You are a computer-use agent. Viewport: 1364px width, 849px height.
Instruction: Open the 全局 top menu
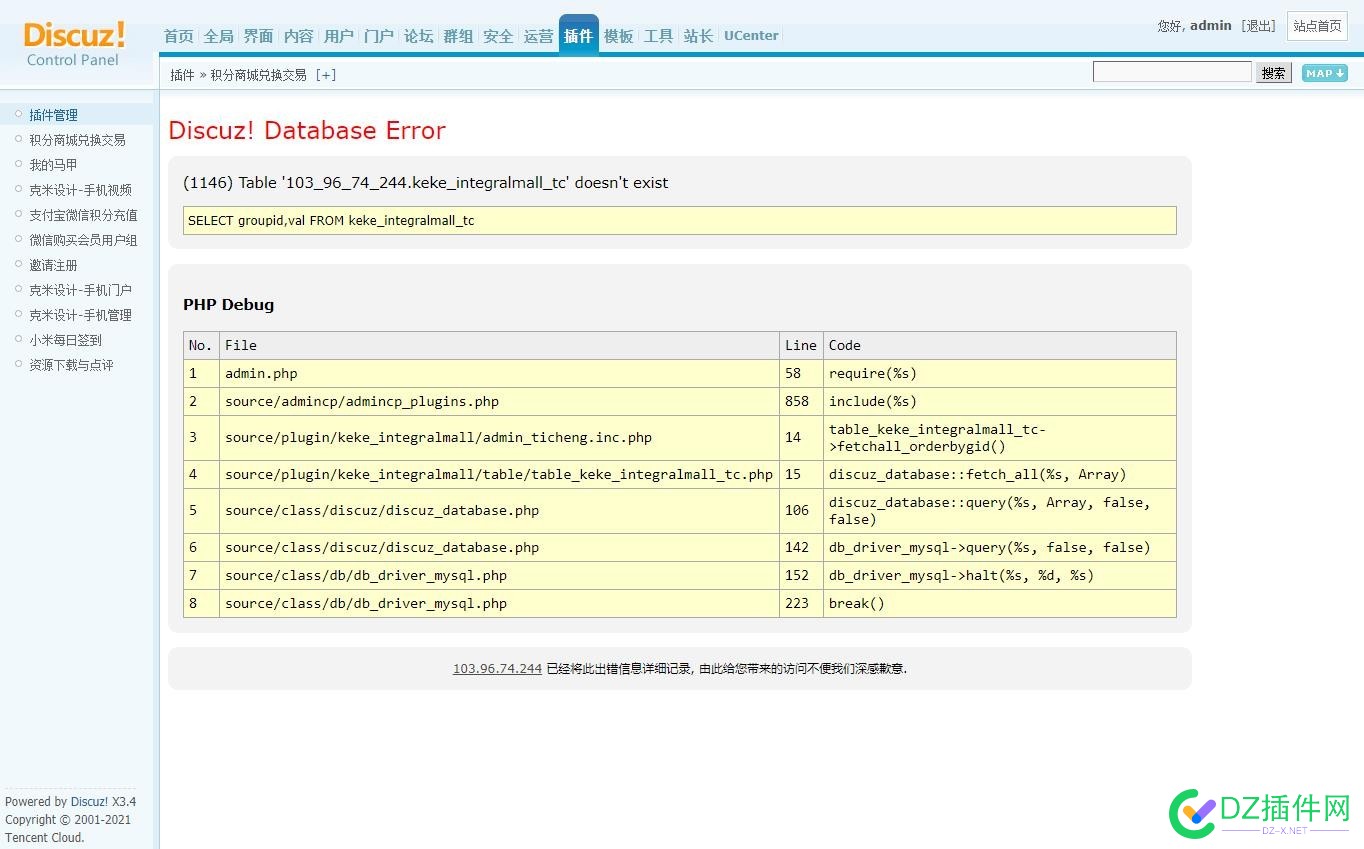click(219, 36)
